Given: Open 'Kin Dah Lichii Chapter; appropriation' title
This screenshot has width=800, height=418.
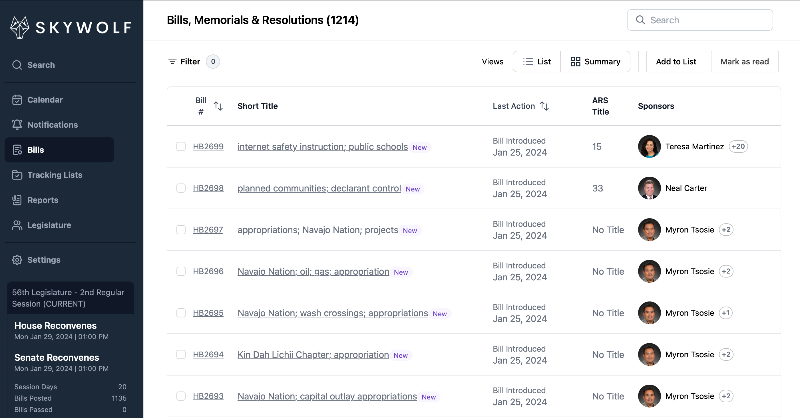Looking at the screenshot, I should click(x=313, y=355).
